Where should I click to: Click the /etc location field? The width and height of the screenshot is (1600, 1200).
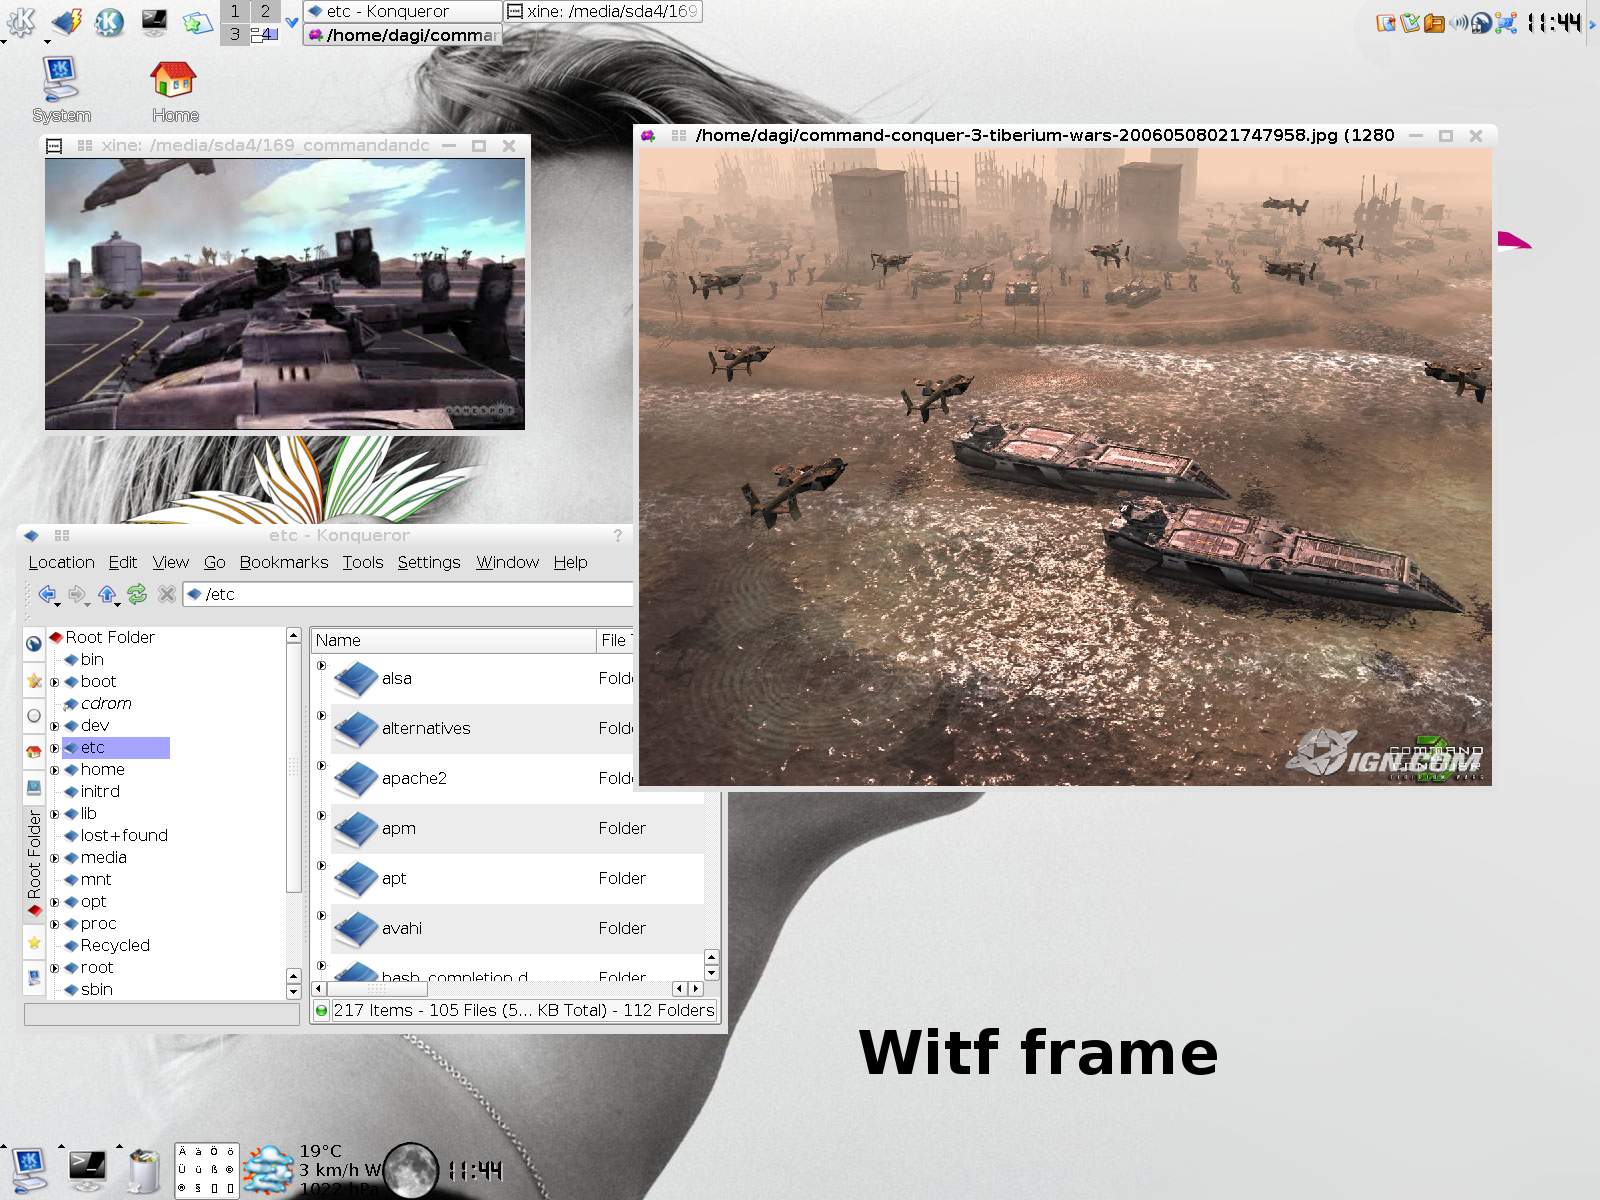coord(408,594)
